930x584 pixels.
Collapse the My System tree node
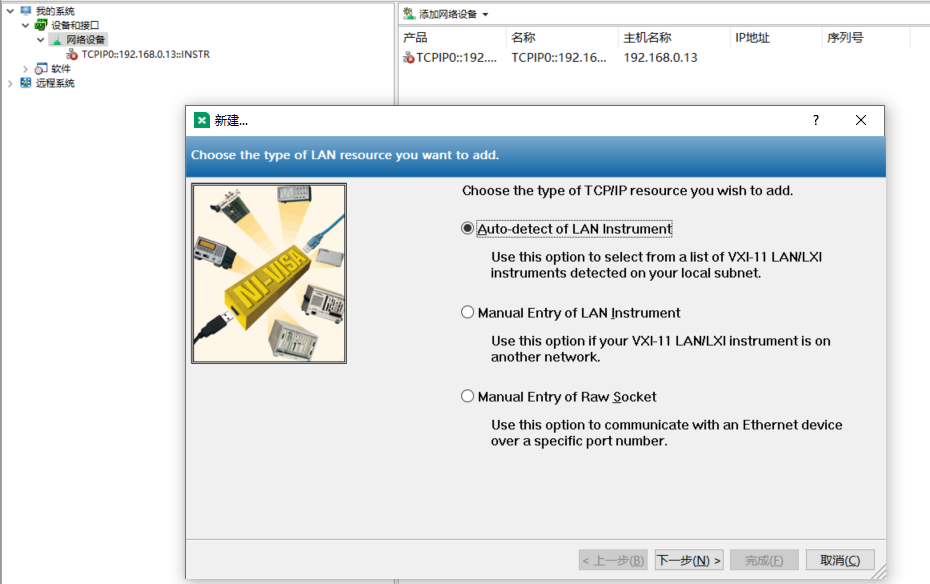click(x=10, y=11)
